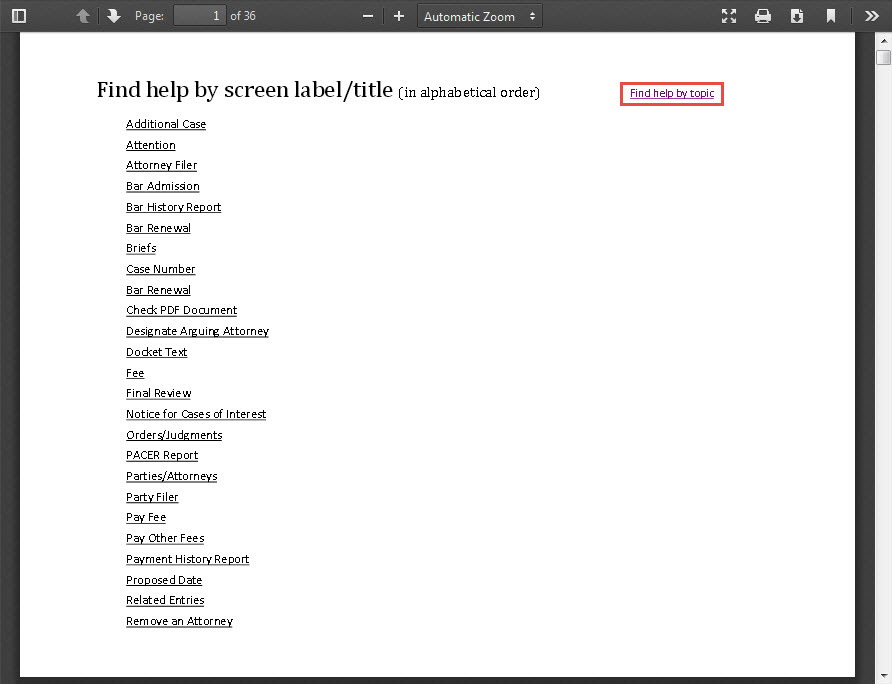The image size is (892, 684).
Task: Open the Additional Case link
Action: (x=166, y=124)
